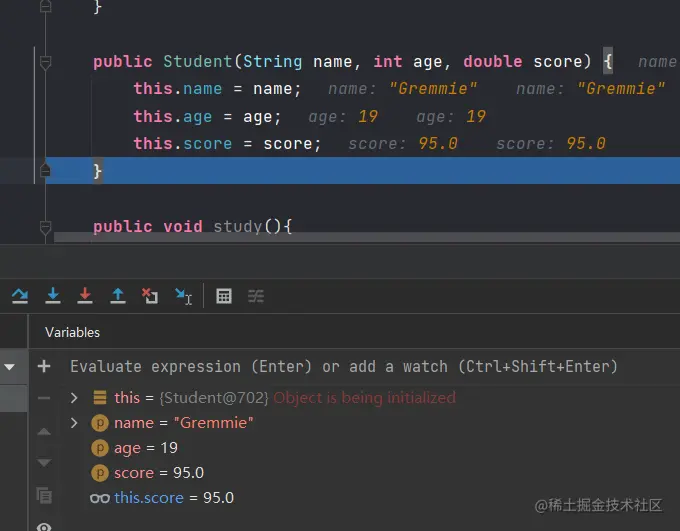Screen dimensions: 680x531
Task: Fold the Student constructor using gutter marker
Action: (x=46, y=62)
